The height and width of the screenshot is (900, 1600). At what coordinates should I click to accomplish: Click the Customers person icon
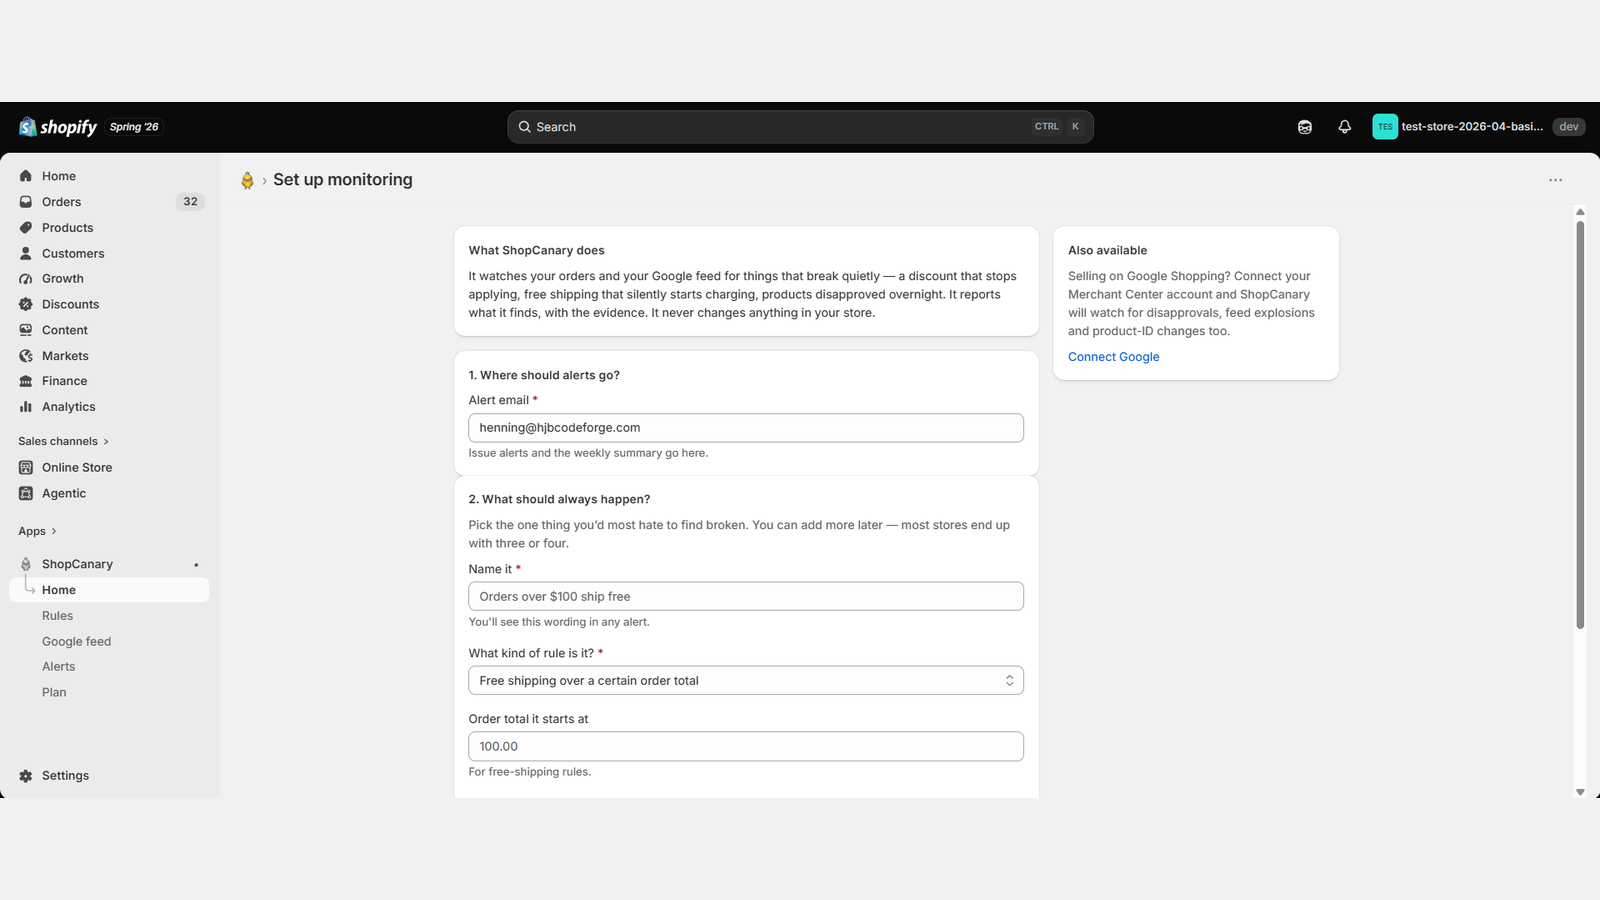point(26,254)
